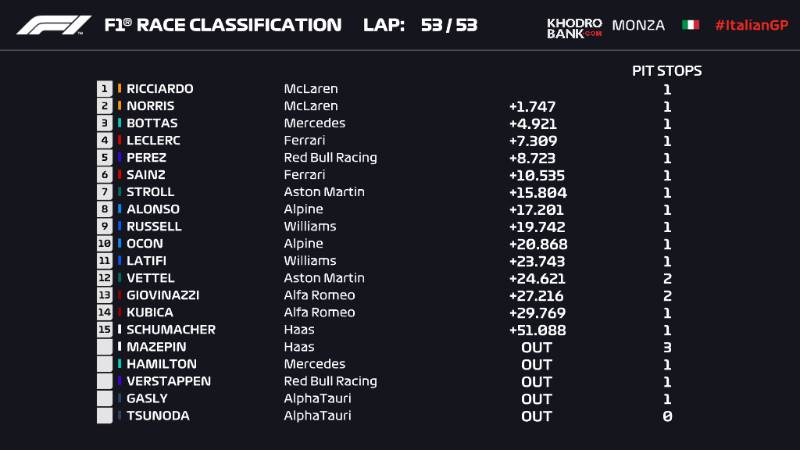Select the position 15 number badge
The image size is (800, 450).
pyautogui.click(x=104, y=329)
